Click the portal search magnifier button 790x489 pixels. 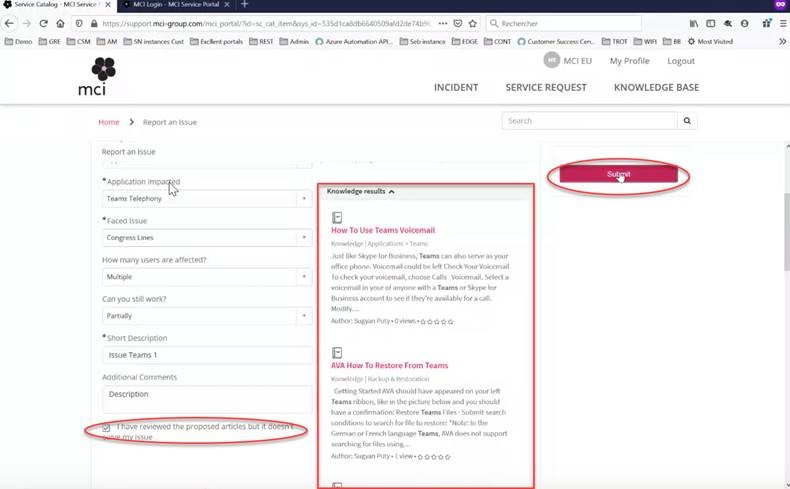[687, 121]
